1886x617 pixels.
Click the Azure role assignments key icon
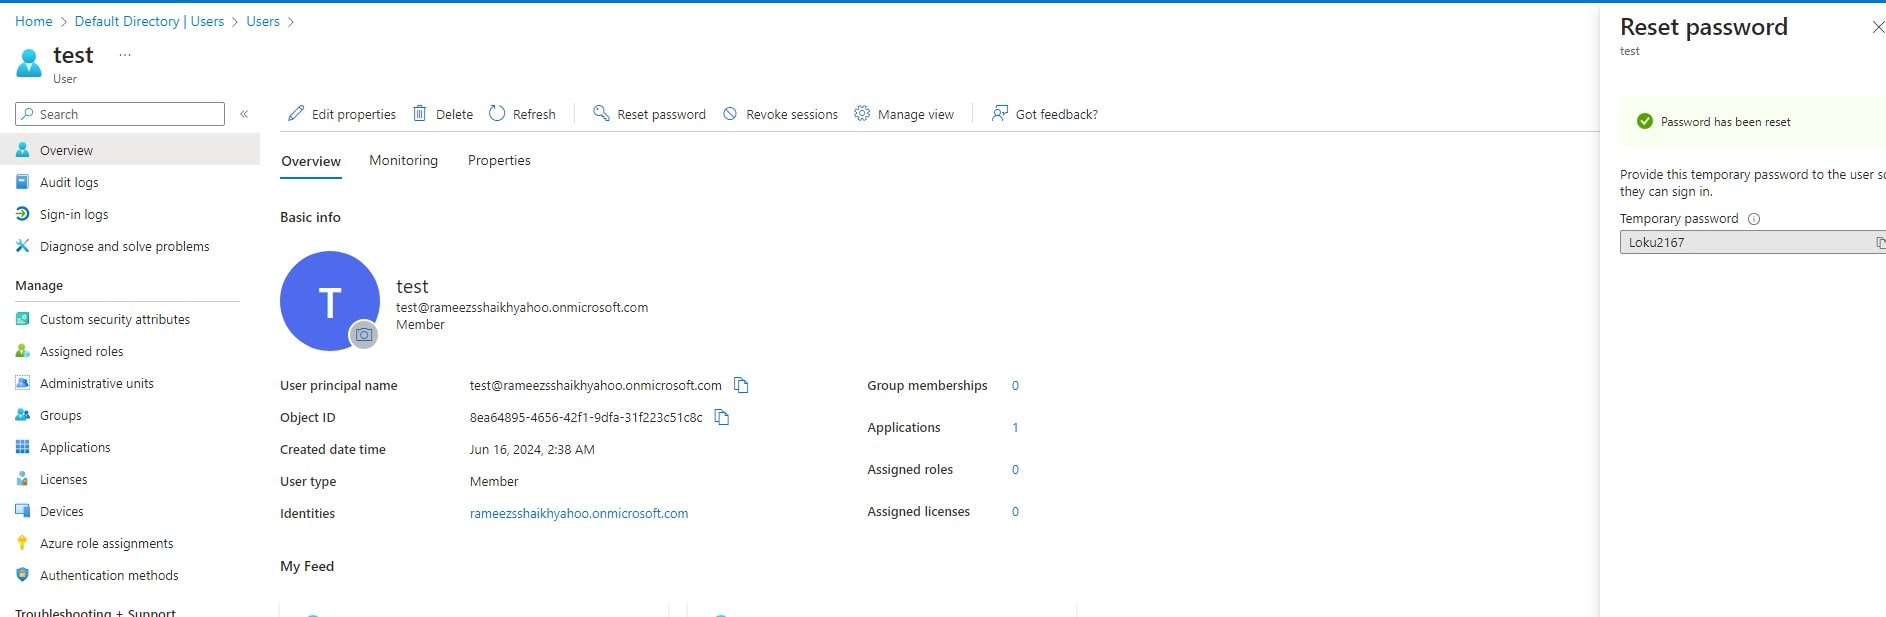(22, 543)
